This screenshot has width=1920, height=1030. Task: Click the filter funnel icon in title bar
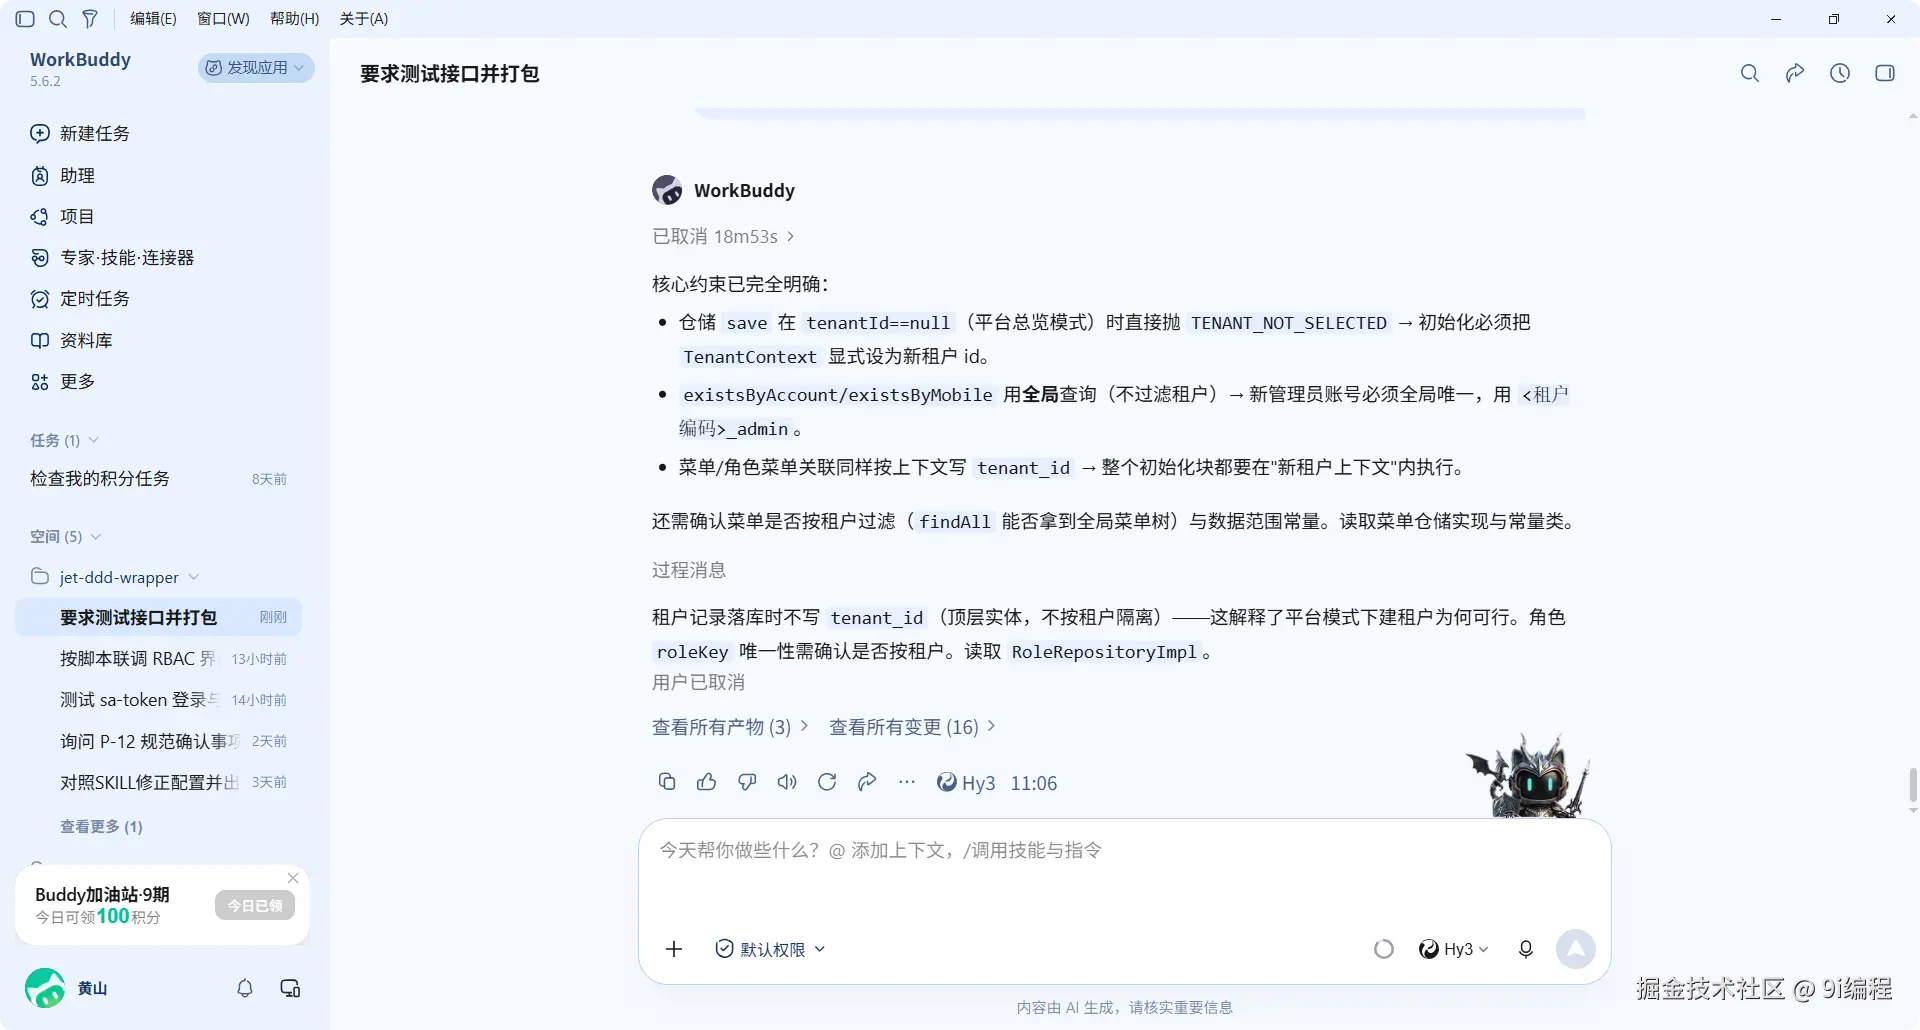(x=90, y=19)
